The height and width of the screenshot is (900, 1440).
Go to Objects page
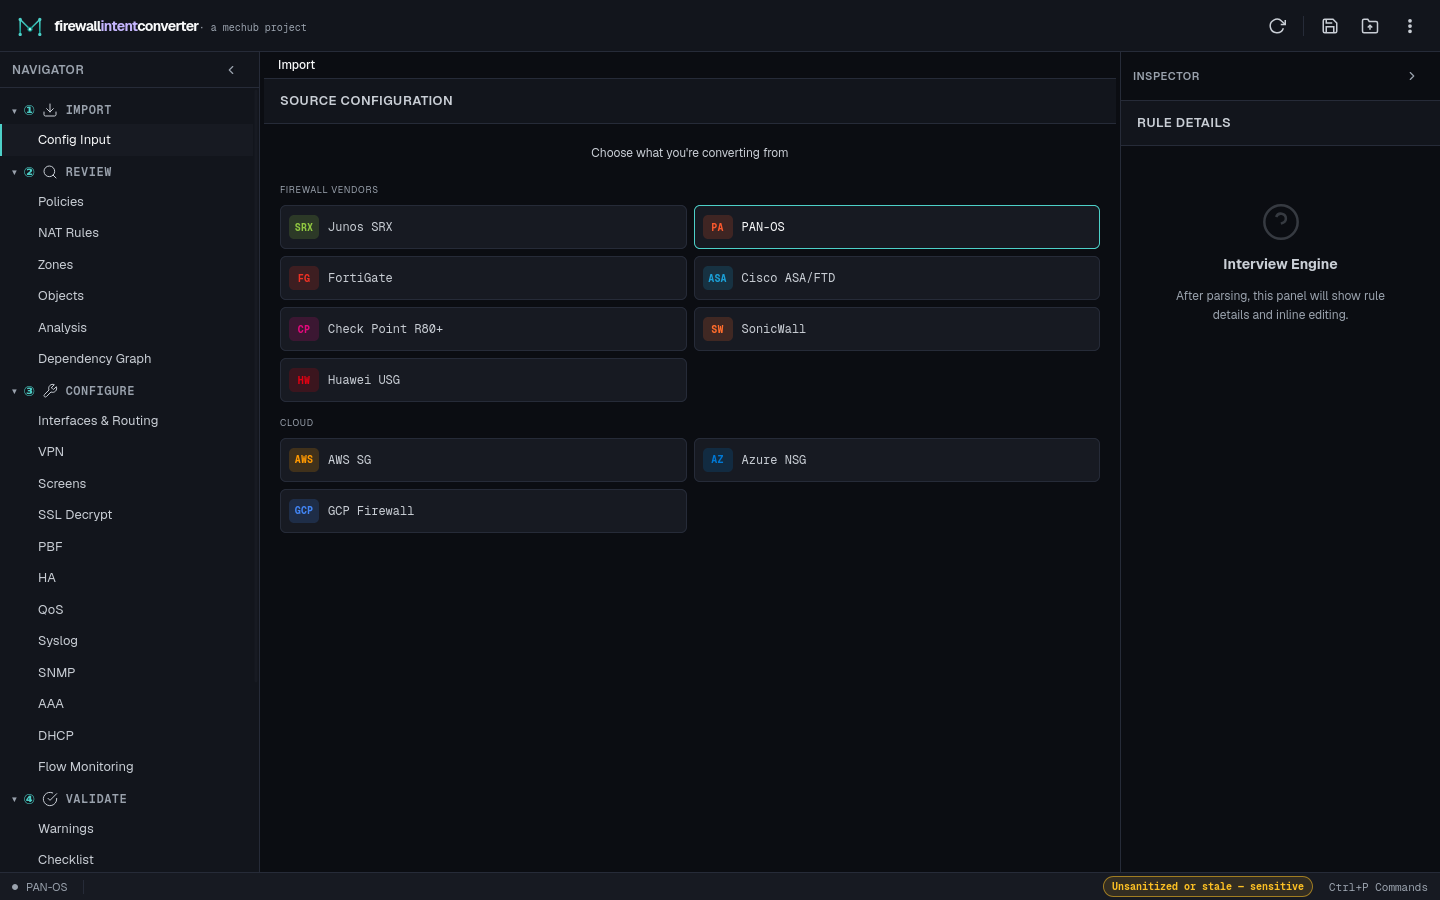130,296
